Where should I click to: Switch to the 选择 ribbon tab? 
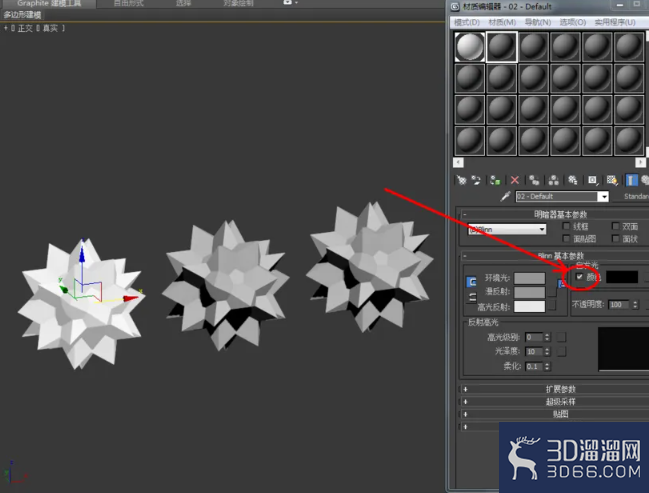point(183,3)
